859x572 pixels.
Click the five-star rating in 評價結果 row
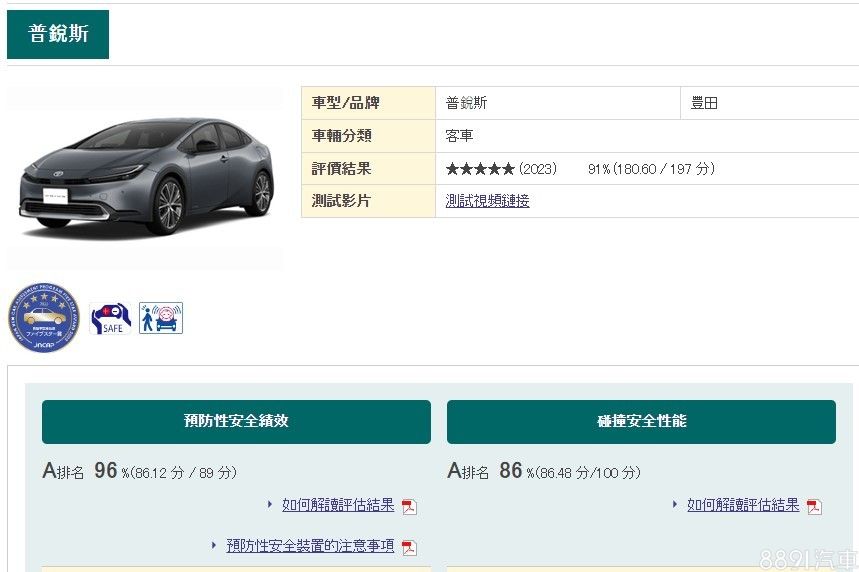[x=480, y=169]
